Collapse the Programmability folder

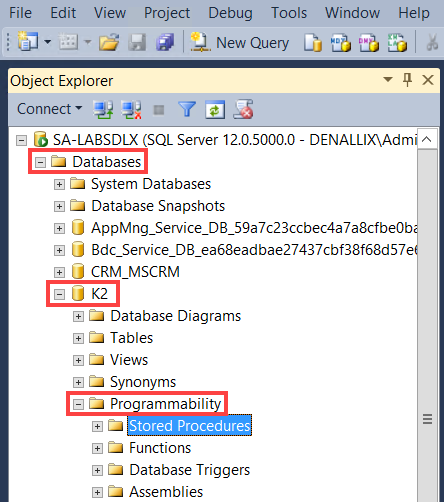pyautogui.click(x=78, y=404)
